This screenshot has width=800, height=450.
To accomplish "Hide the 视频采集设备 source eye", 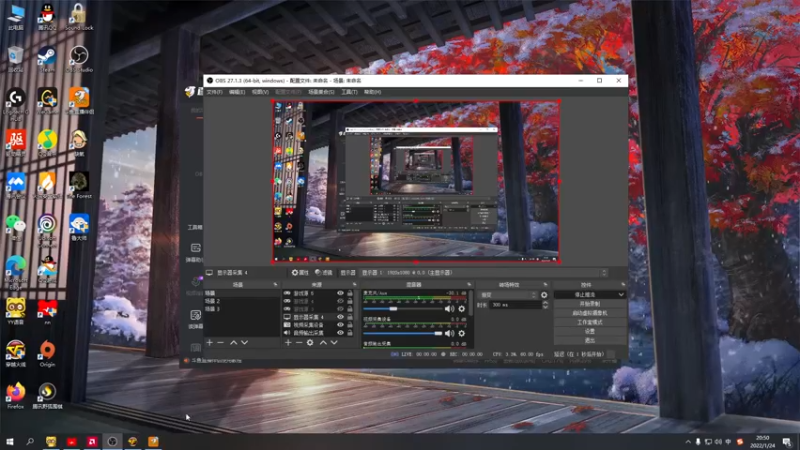I will 340,324.
